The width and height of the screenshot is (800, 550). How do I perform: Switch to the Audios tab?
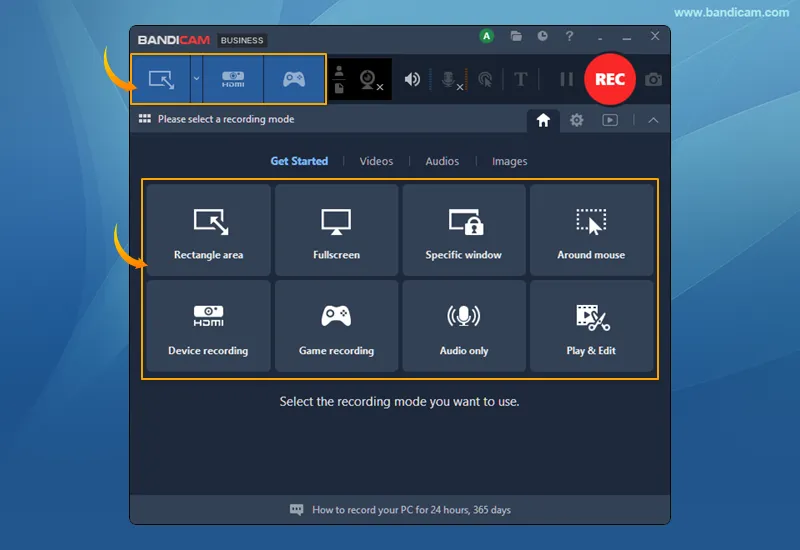pyautogui.click(x=442, y=161)
